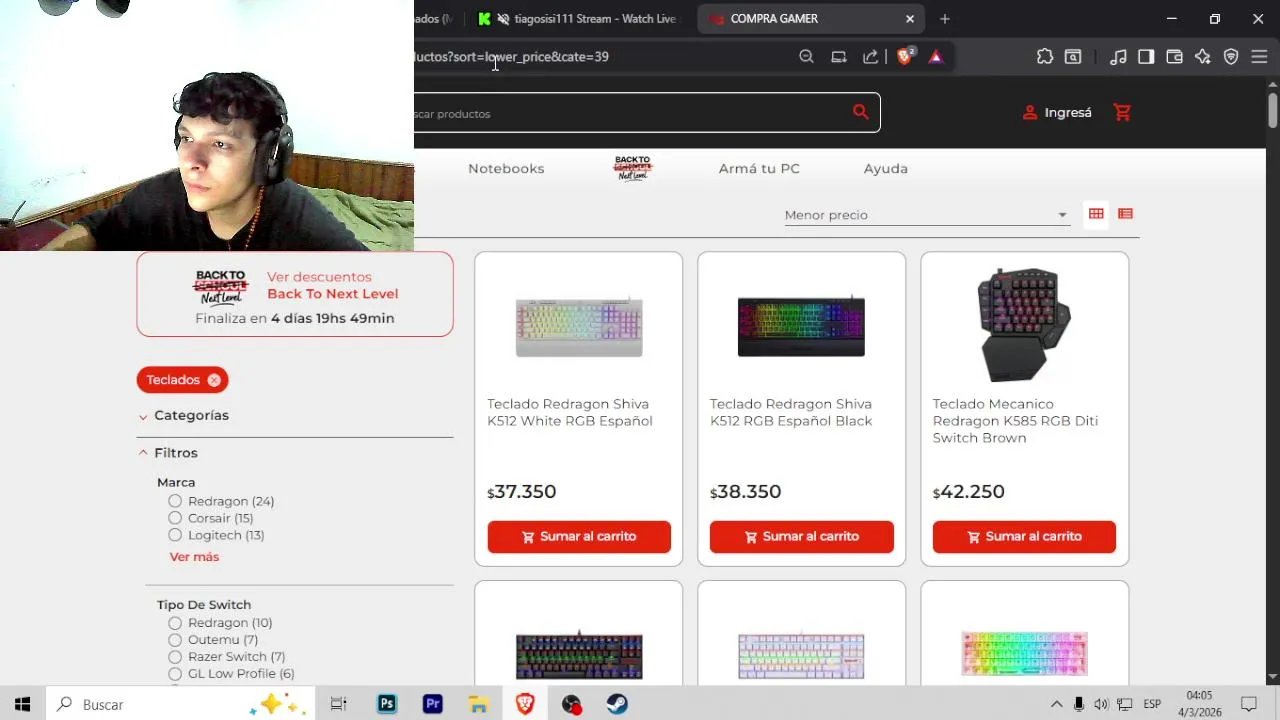Viewport: 1280px width, 720px height.
Task: Remove the Teclados filter chip
Action: point(214,380)
